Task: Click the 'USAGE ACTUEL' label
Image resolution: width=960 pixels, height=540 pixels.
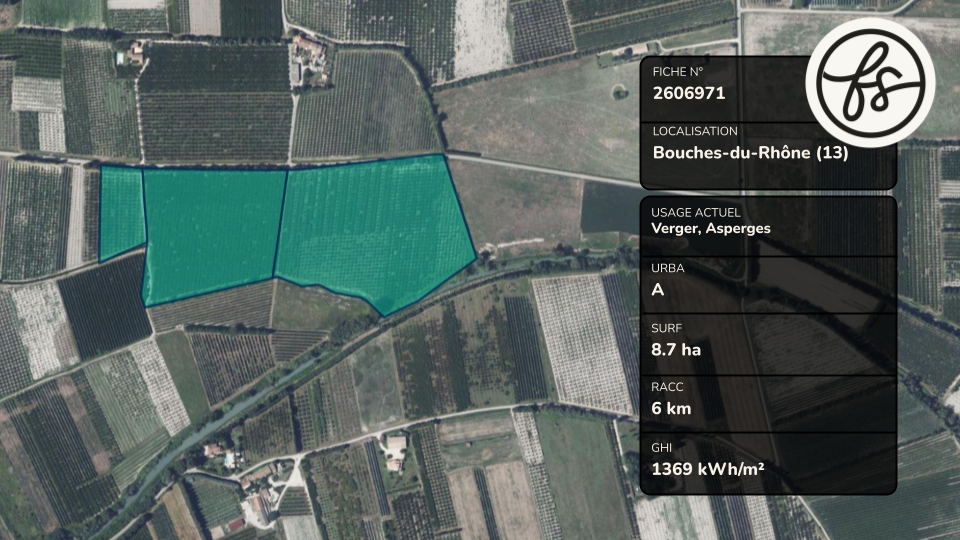Action: tap(696, 212)
